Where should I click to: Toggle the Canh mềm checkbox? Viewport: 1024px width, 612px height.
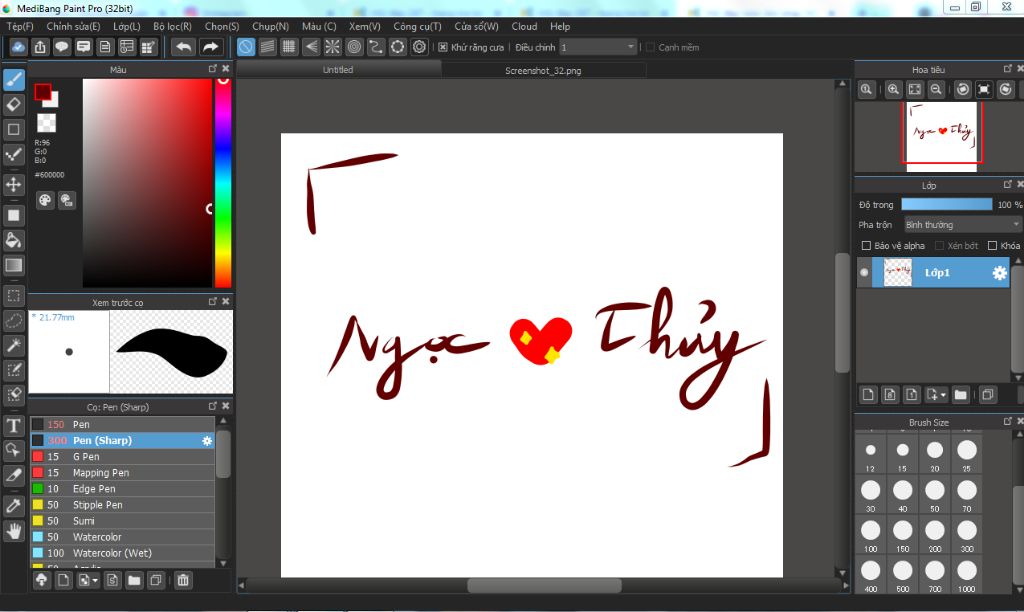coord(650,47)
